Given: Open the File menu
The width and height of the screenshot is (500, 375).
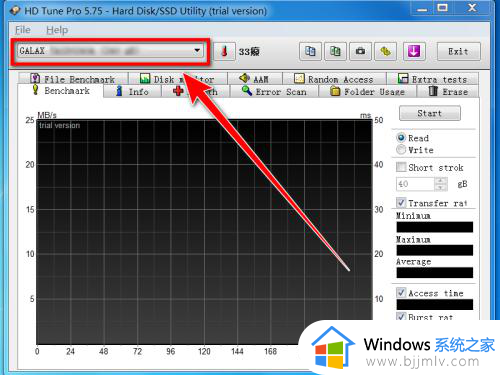Looking at the screenshot, I should (x=23, y=30).
